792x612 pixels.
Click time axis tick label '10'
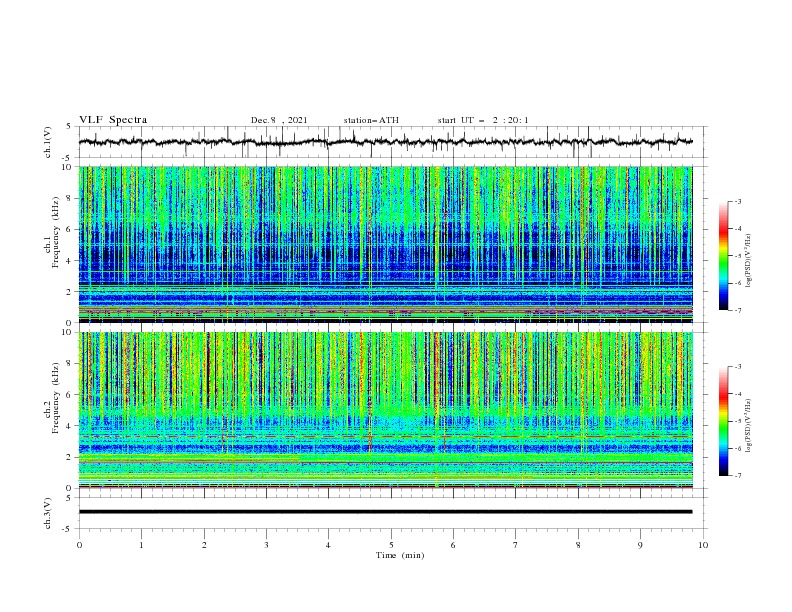point(703,545)
